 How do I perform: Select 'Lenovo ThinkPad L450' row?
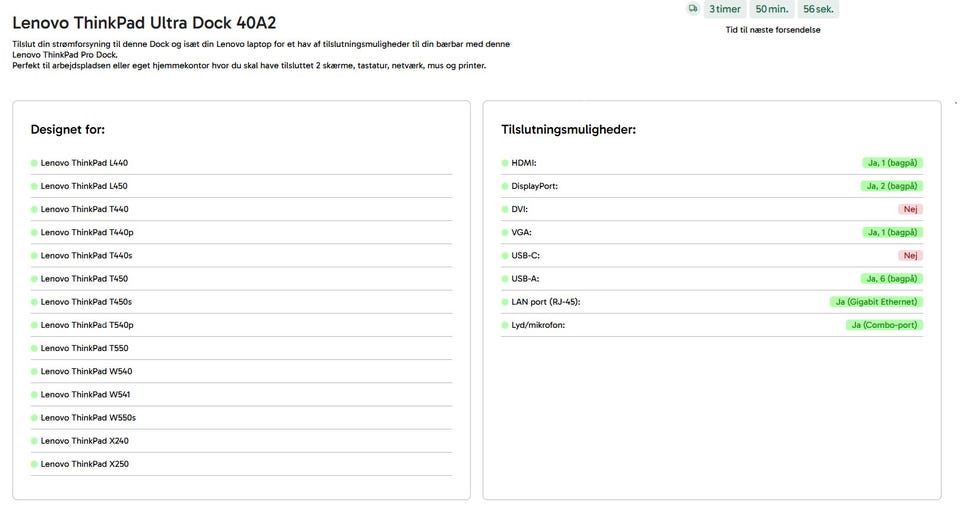pyautogui.click(x=241, y=186)
